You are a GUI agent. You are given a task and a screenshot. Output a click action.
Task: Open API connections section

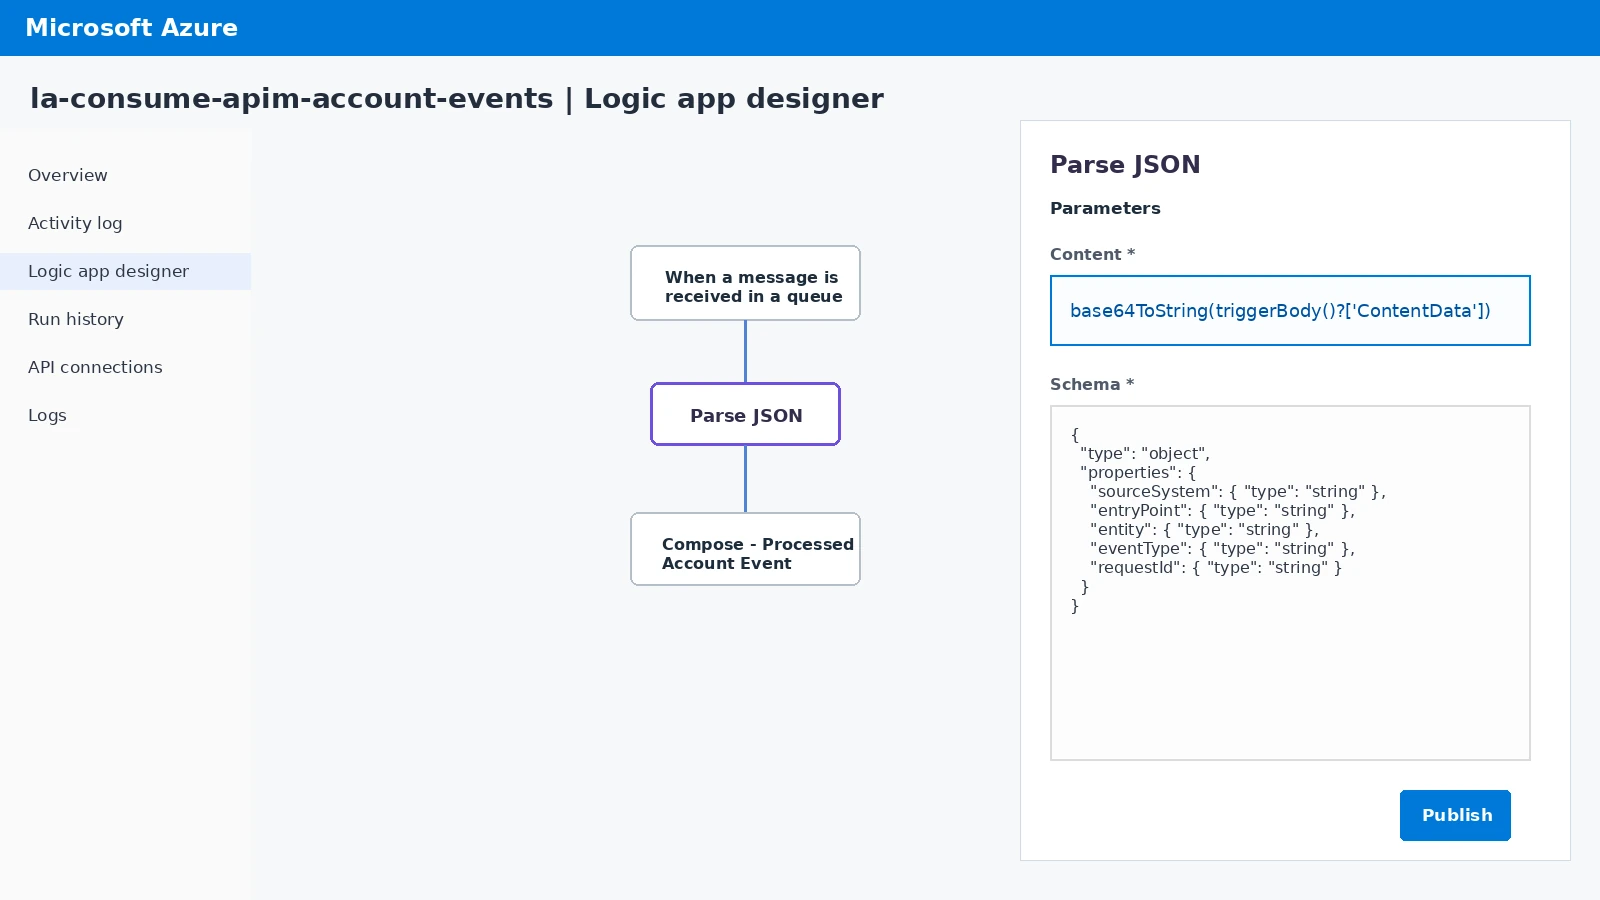click(125, 367)
